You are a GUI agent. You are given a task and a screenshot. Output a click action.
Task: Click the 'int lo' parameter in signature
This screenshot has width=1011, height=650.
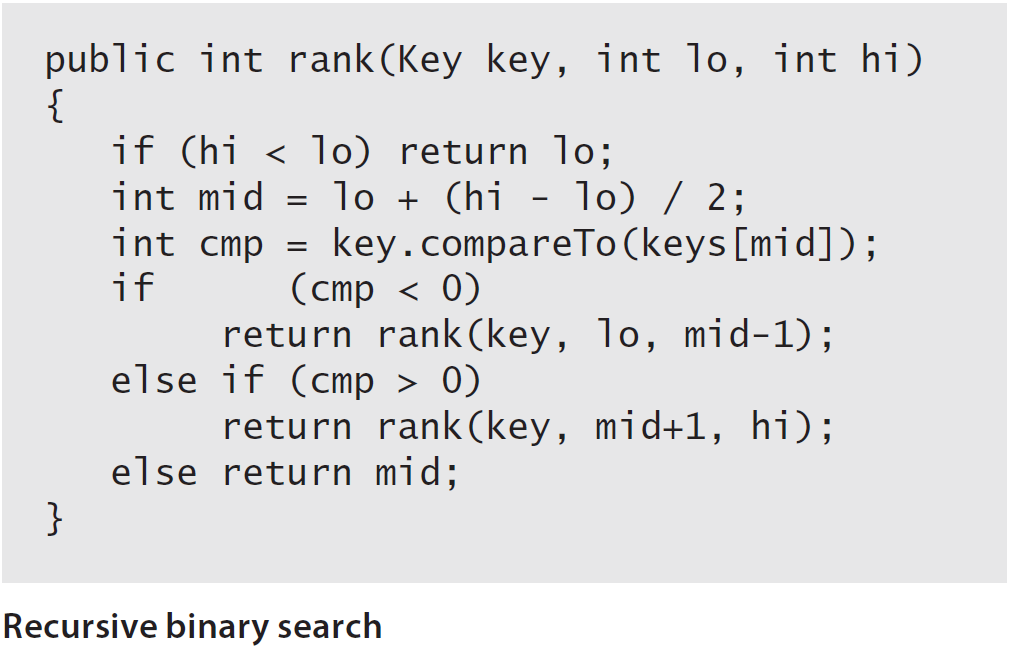click(662, 60)
